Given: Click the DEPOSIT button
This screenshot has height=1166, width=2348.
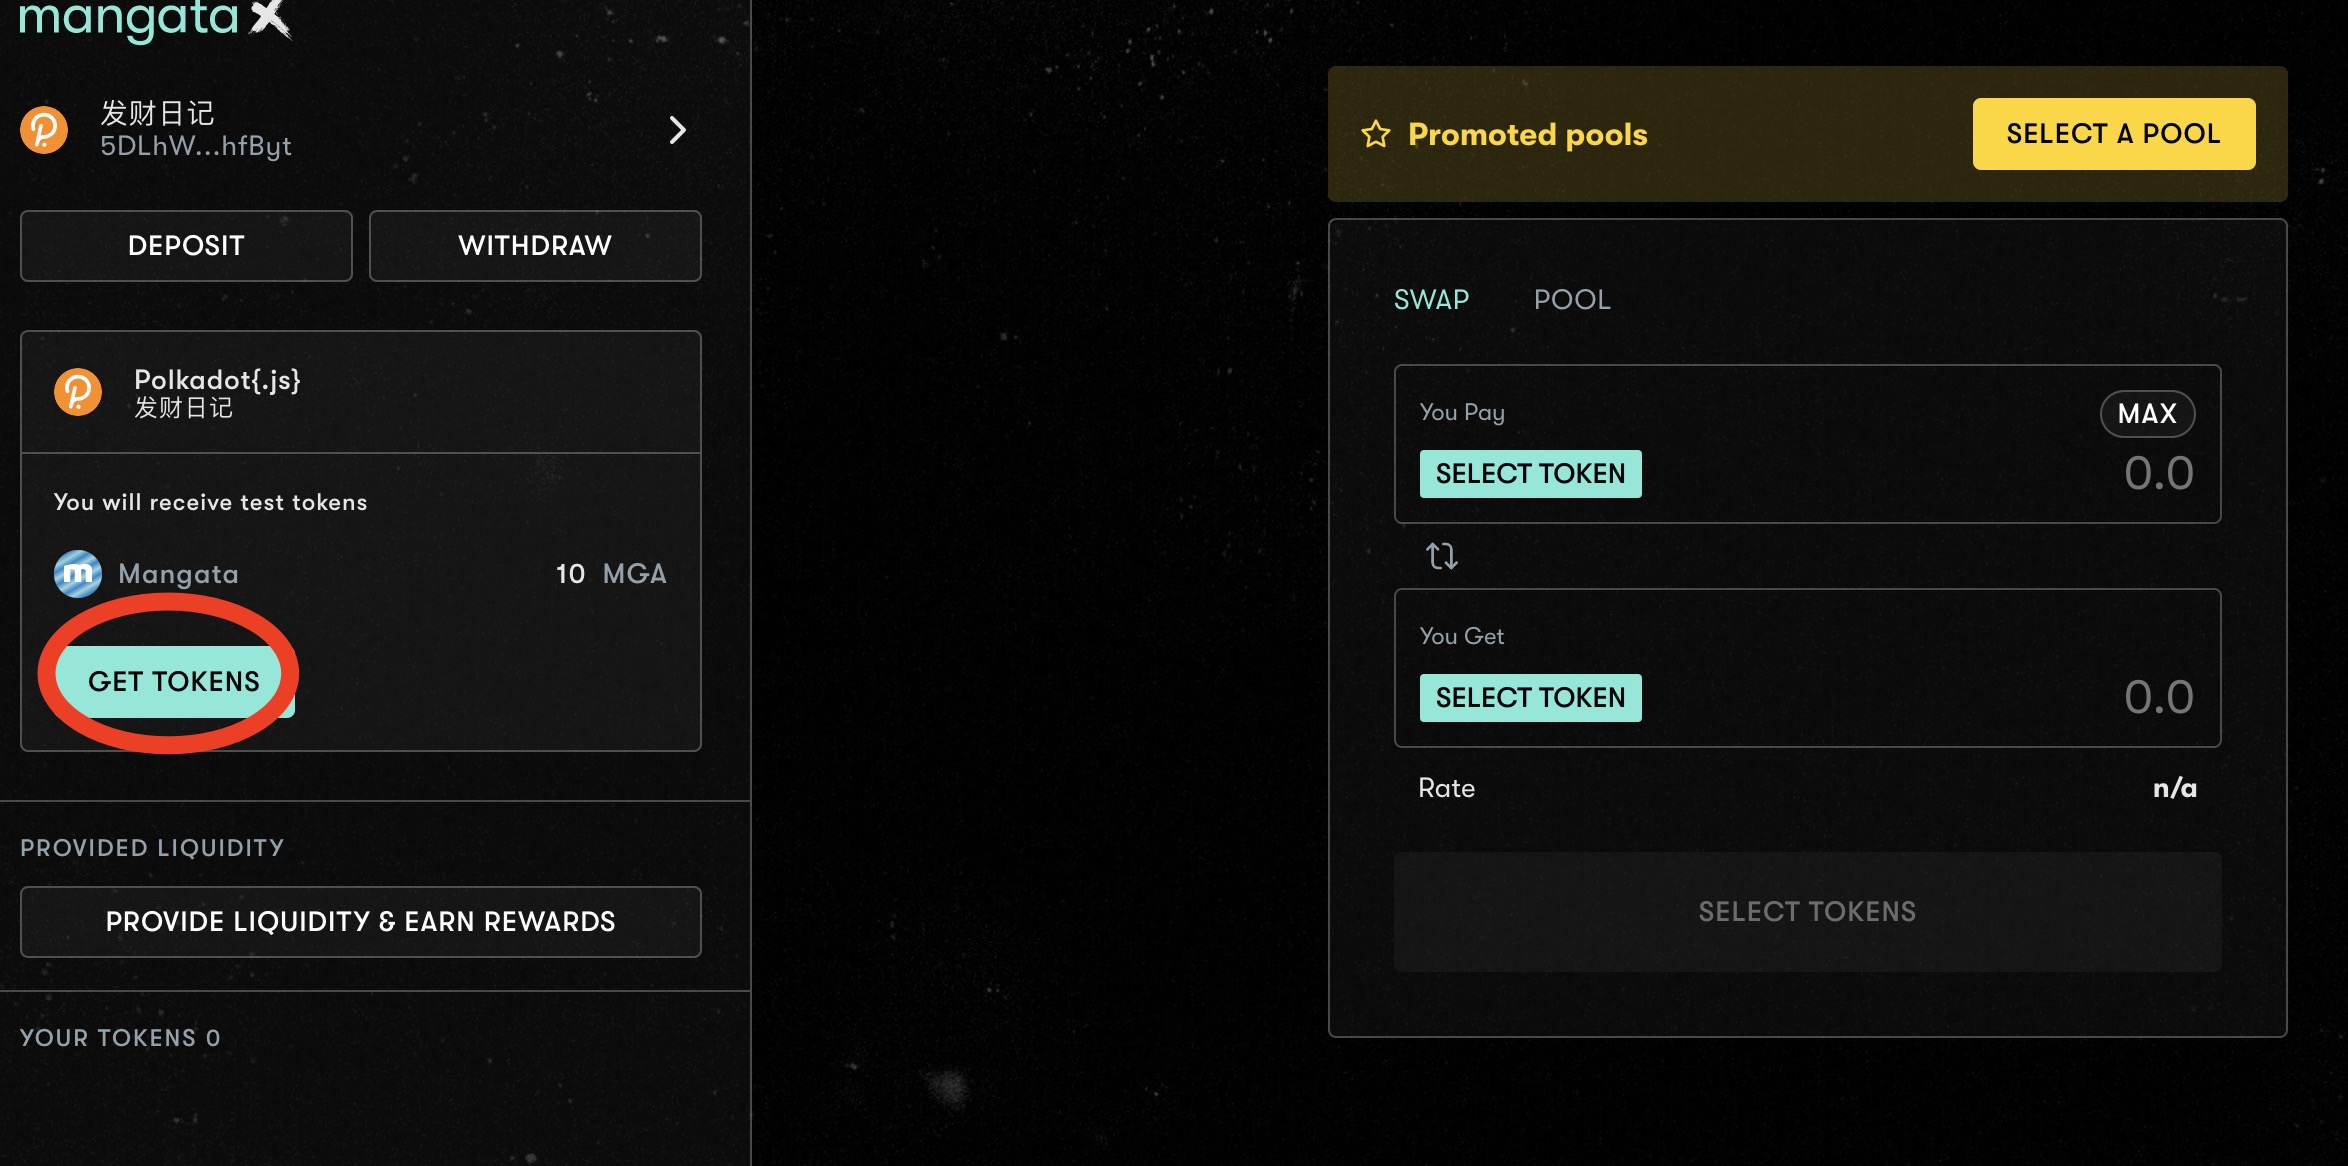Looking at the screenshot, I should point(186,246).
